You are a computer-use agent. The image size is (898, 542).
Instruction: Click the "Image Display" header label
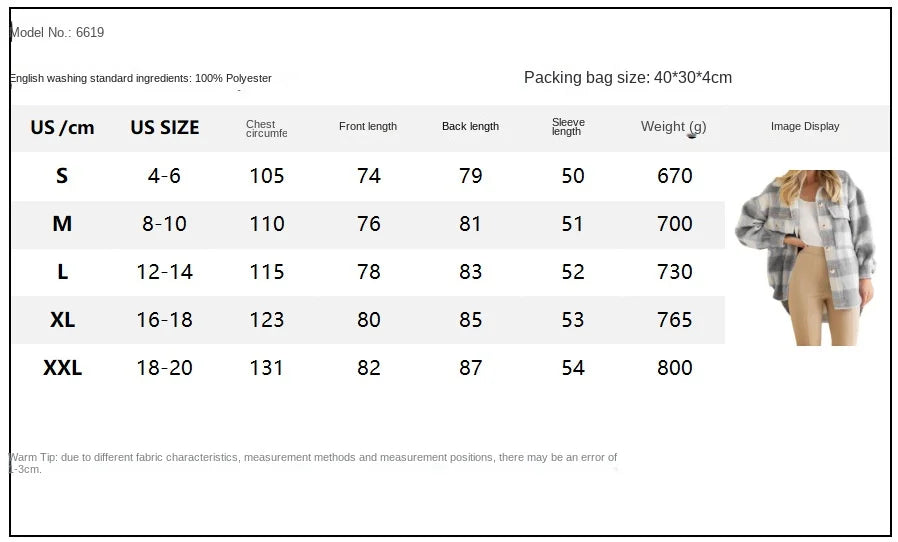pyautogui.click(x=805, y=126)
